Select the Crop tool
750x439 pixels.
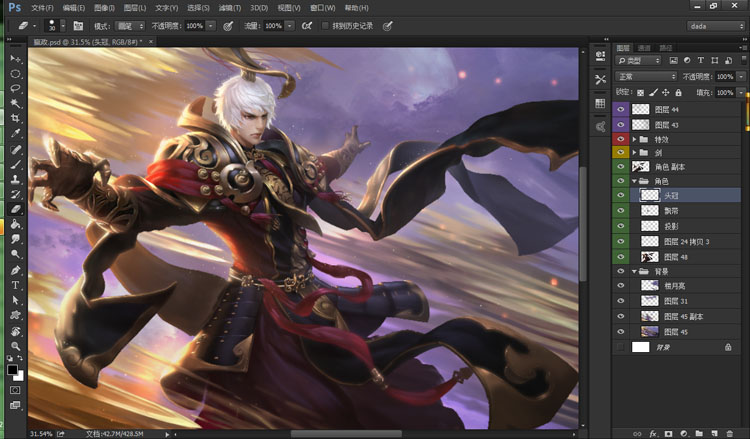click(15, 118)
